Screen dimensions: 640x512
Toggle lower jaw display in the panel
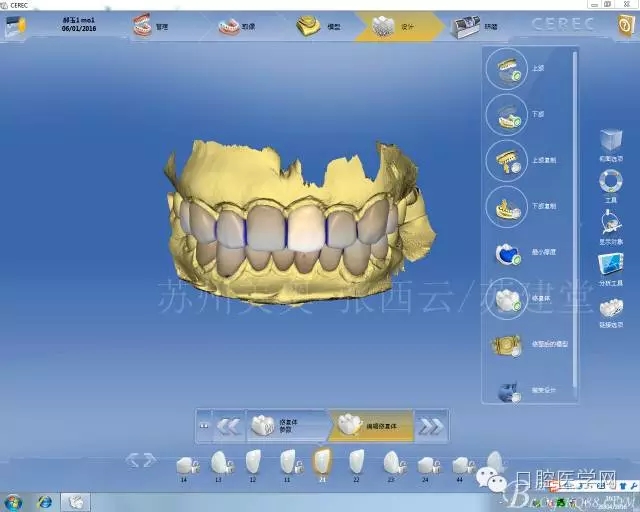[x=506, y=115]
